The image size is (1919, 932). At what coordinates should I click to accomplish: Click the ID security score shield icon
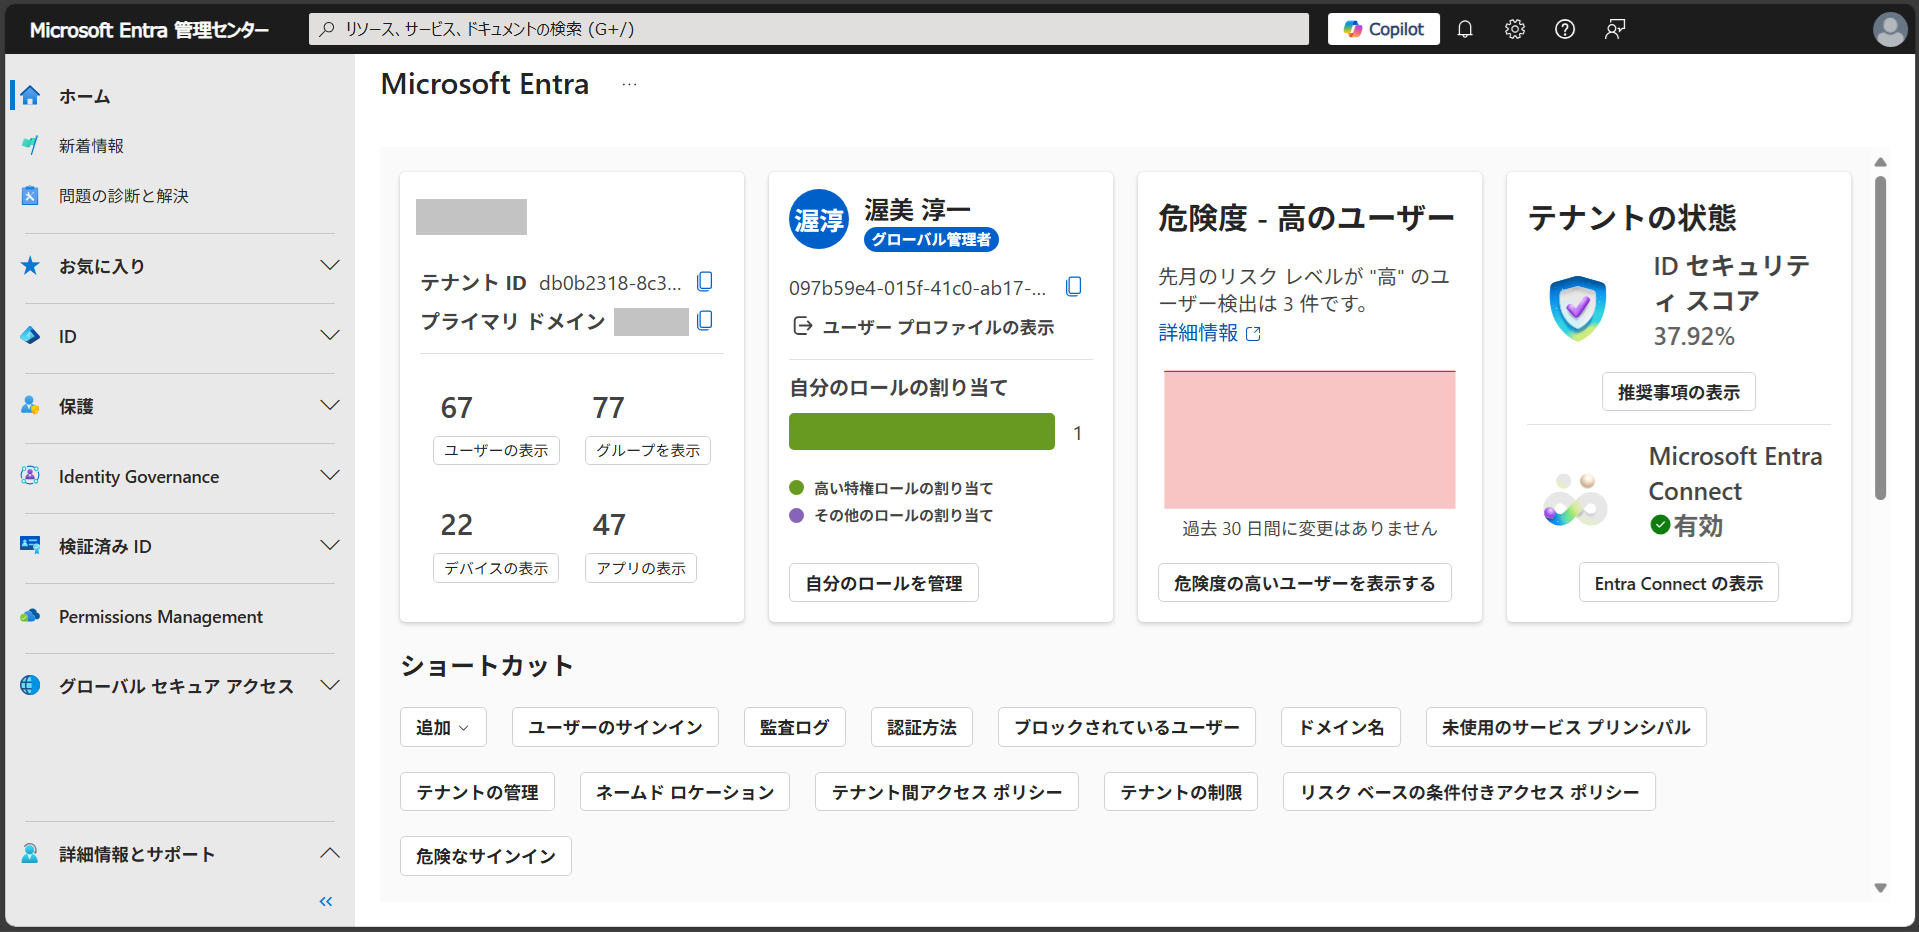(x=1577, y=308)
